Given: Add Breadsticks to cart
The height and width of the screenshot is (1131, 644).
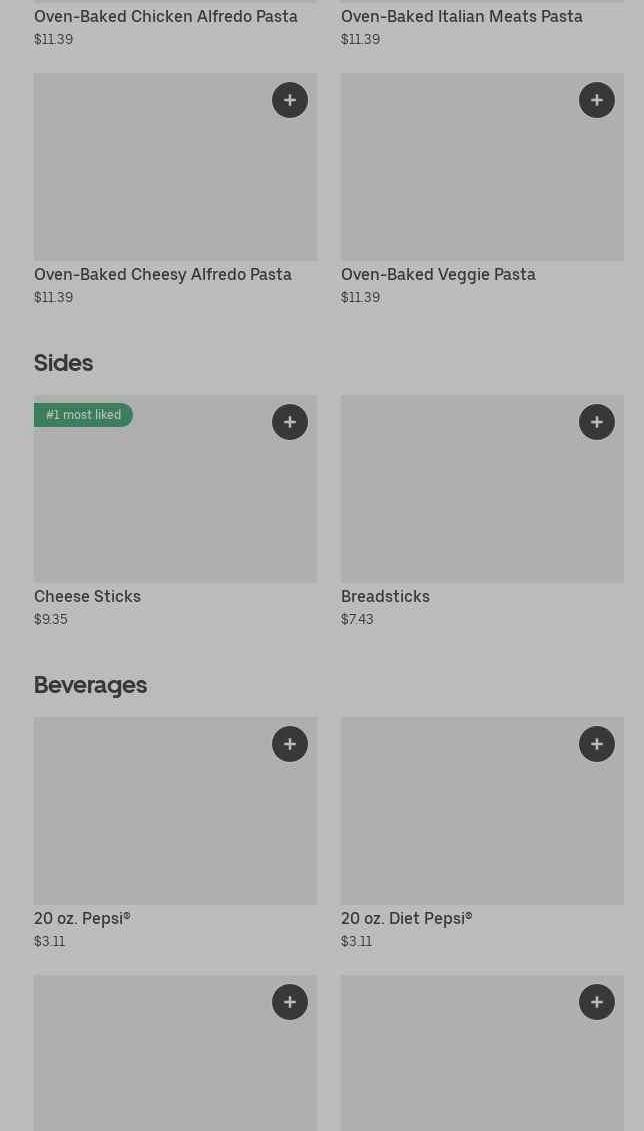Looking at the screenshot, I should pyautogui.click(x=597, y=422).
